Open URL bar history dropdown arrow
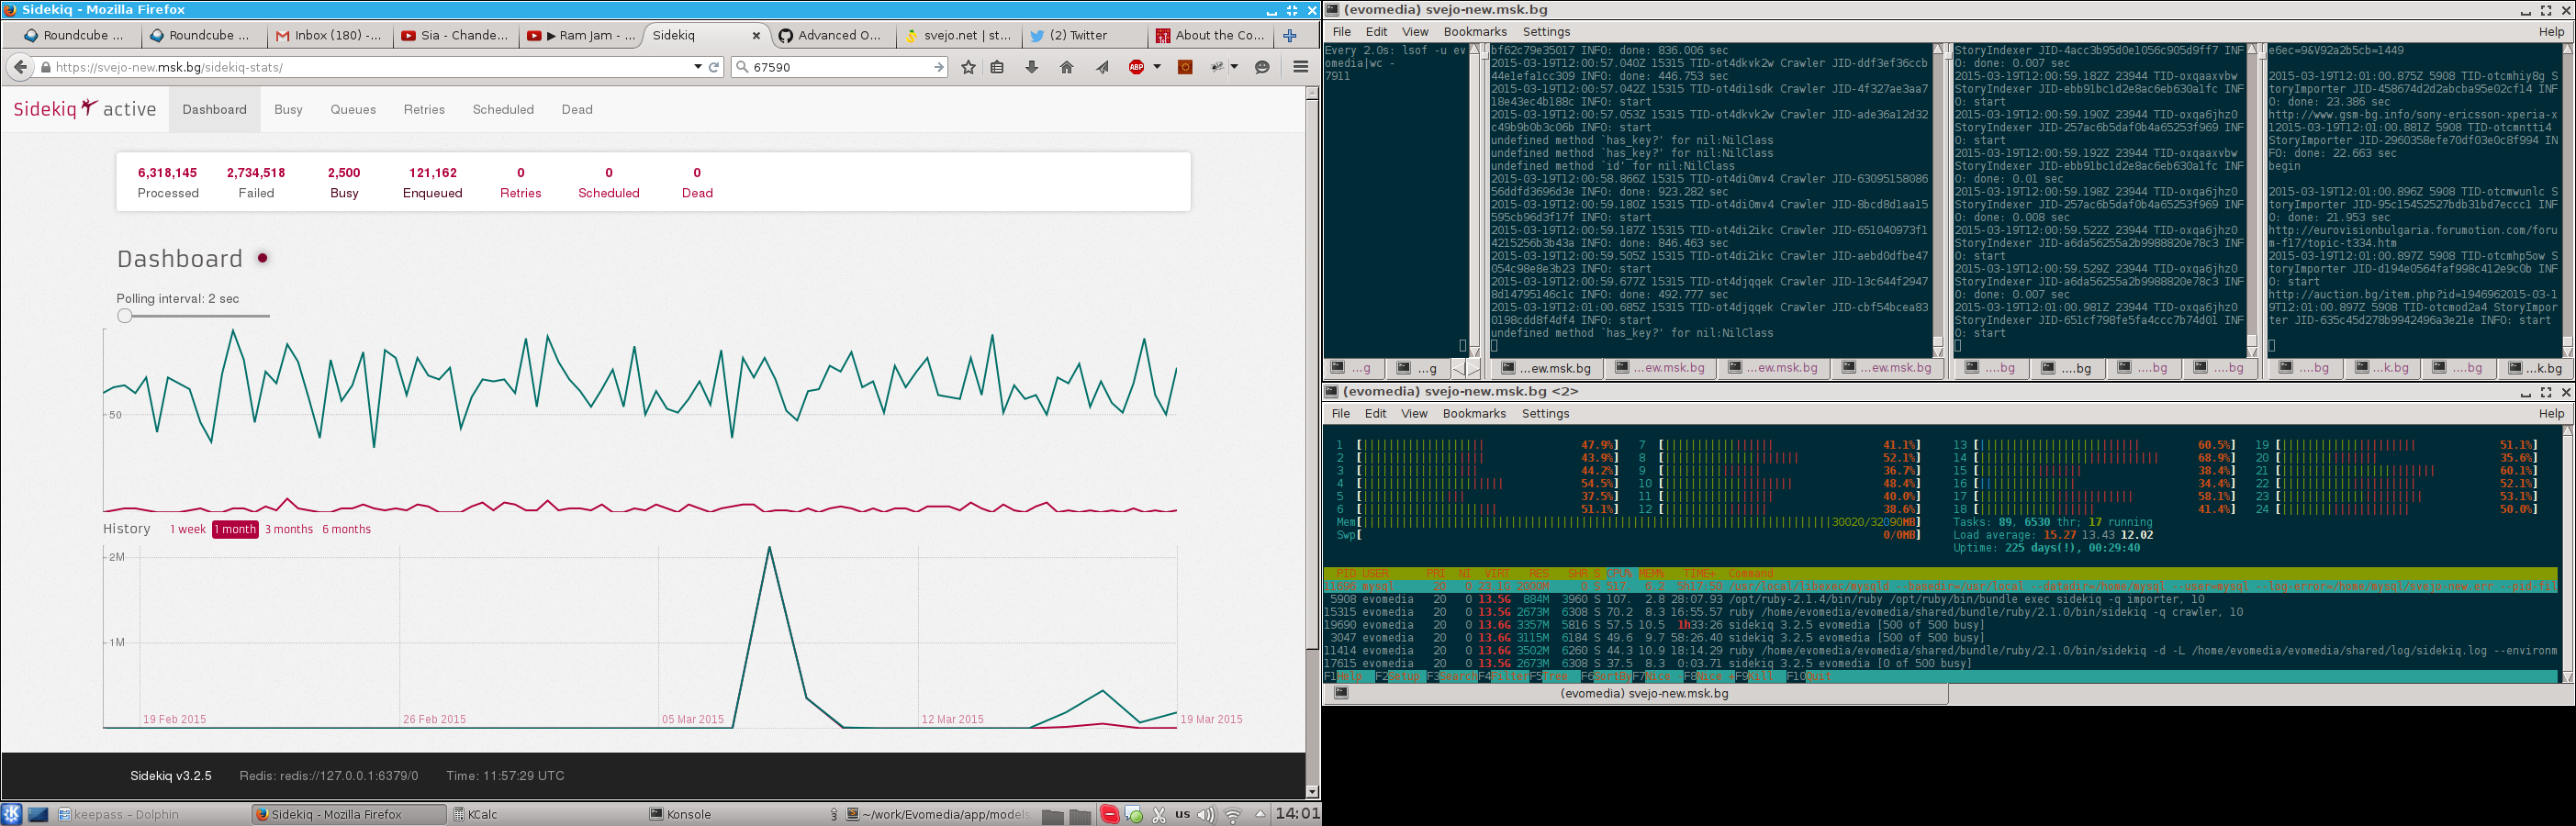This screenshot has width=2576, height=826. 697,67
